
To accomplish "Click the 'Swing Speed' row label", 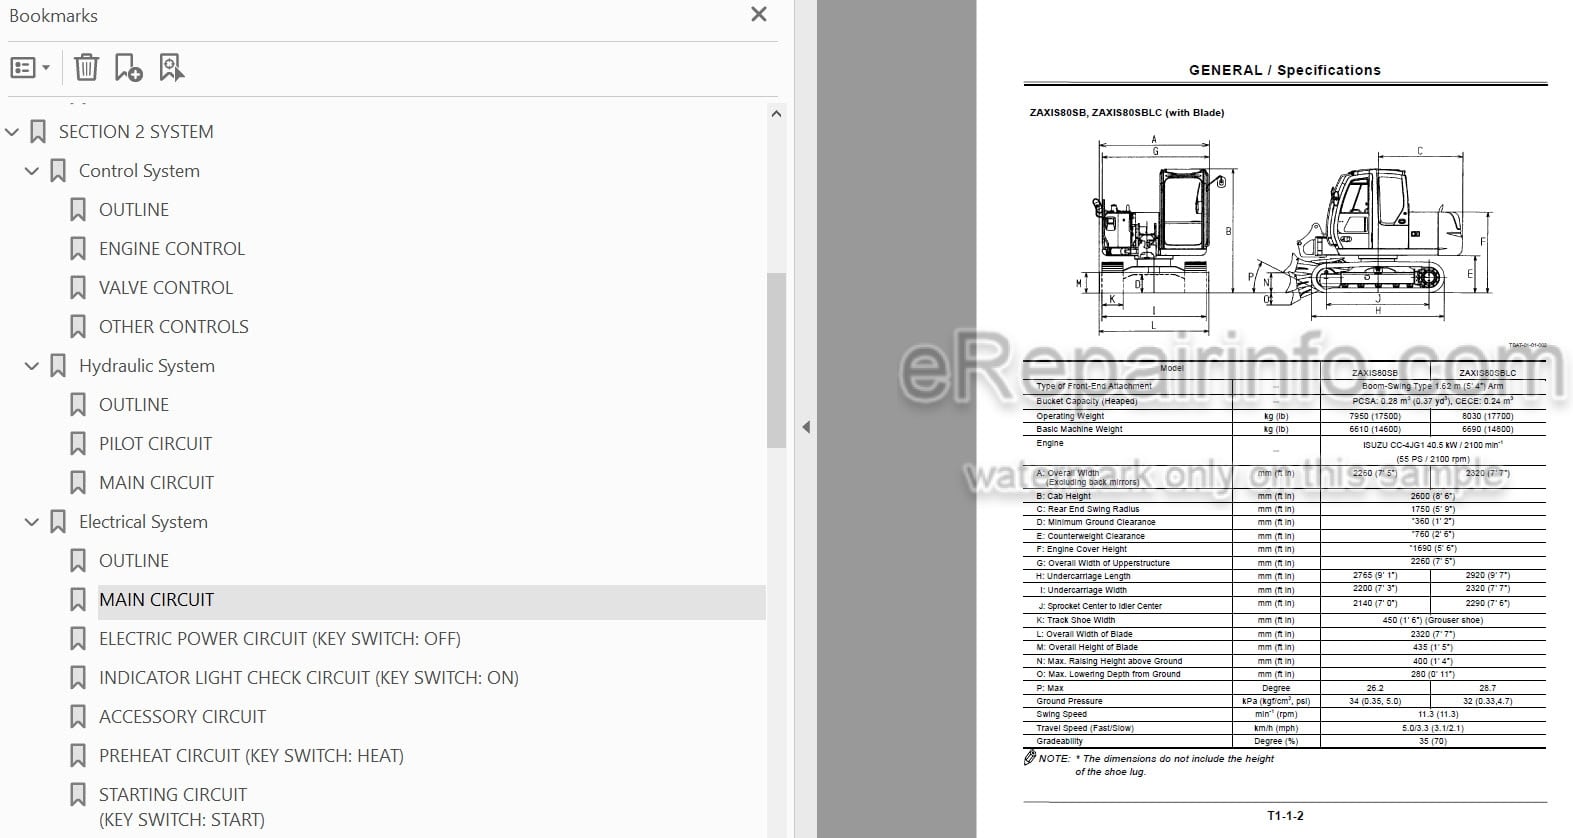I will [x=1061, y=714].
